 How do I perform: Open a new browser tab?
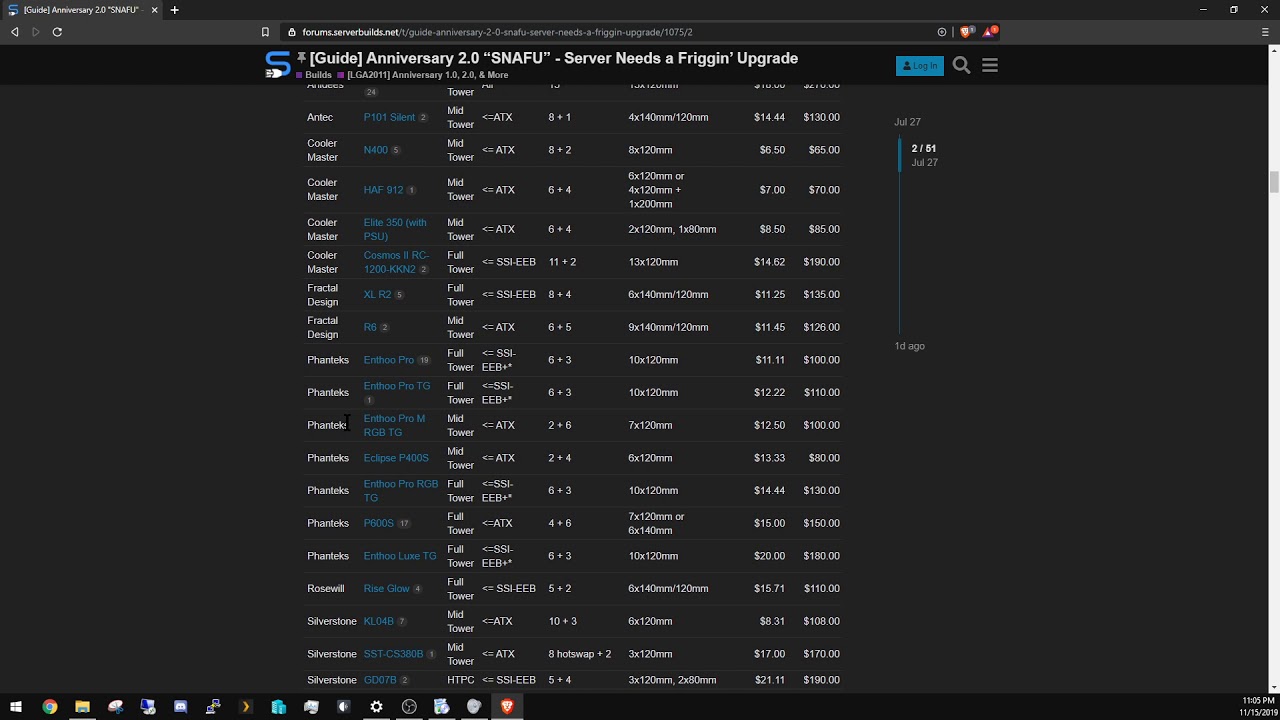[x=175, y=10]
